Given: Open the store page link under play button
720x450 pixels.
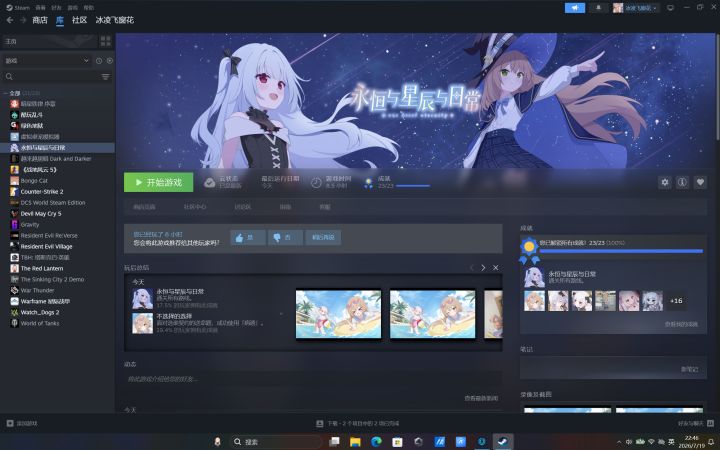Looking at the screenshot, I should point(144,207).
